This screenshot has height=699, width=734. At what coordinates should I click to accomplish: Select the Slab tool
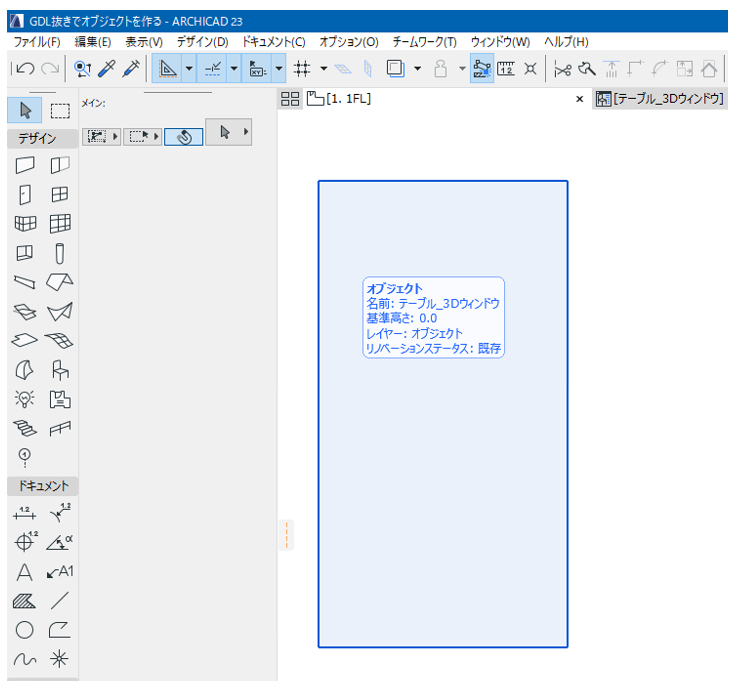pyautogui.click(x=25, y=340)
